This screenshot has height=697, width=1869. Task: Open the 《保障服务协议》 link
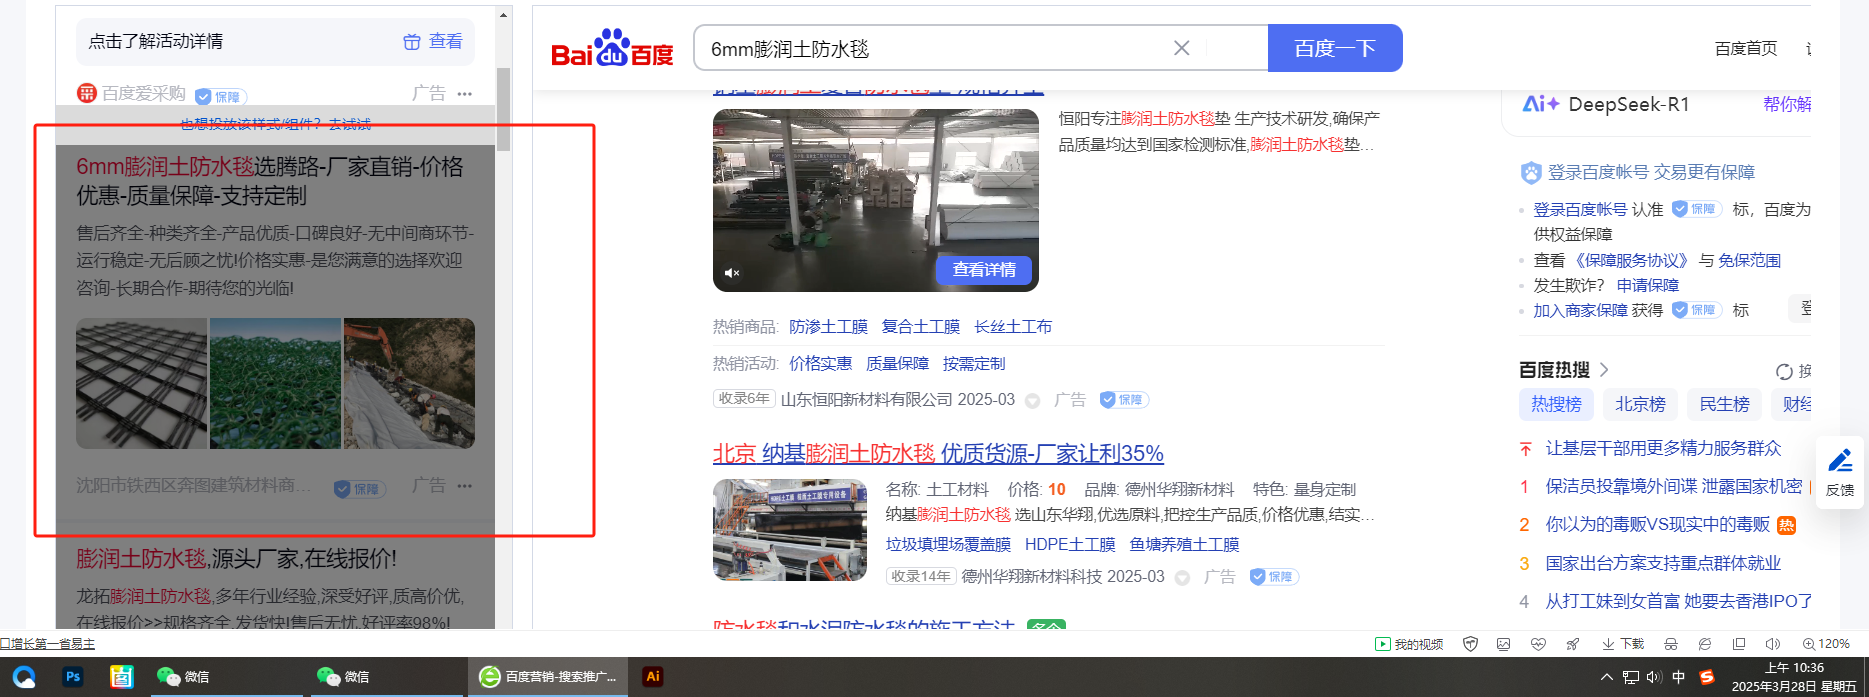(1631, 261)
